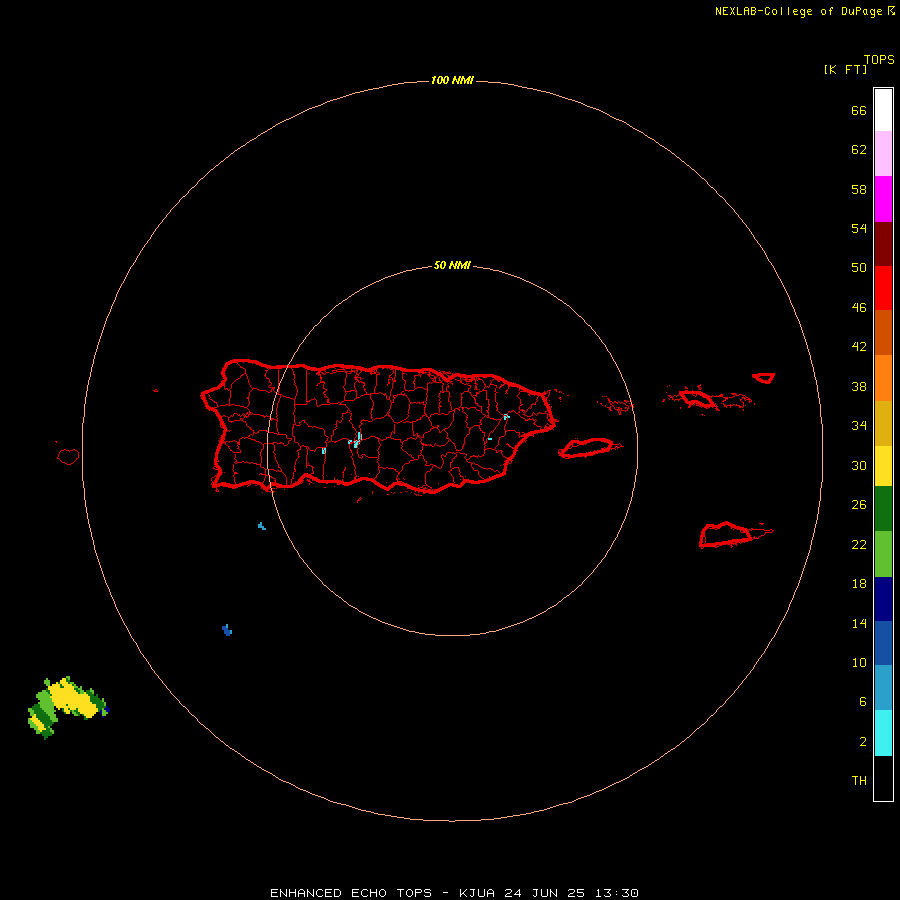Click the cyan echo pixels in central Puerto Rico
900x900 pixels.
tap(356, 440)
